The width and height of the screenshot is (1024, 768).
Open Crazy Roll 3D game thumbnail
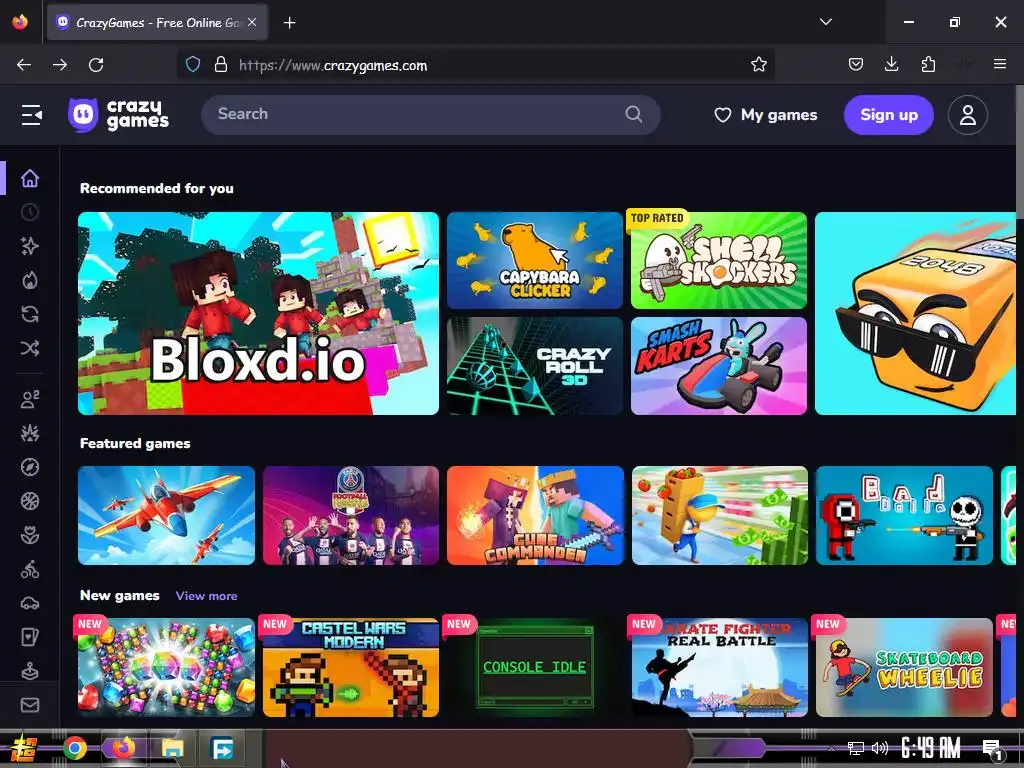point(535,366)
